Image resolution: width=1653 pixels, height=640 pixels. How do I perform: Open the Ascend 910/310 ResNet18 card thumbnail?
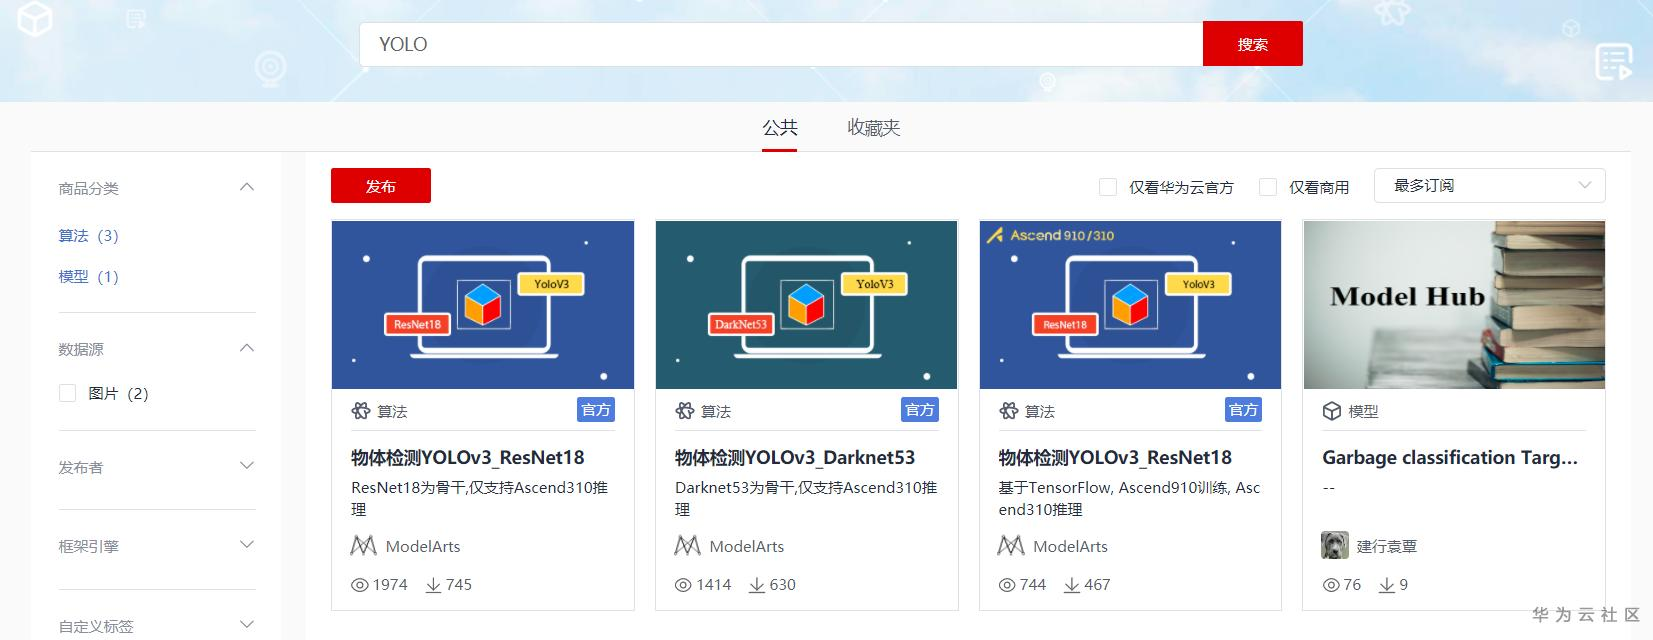1131,305
